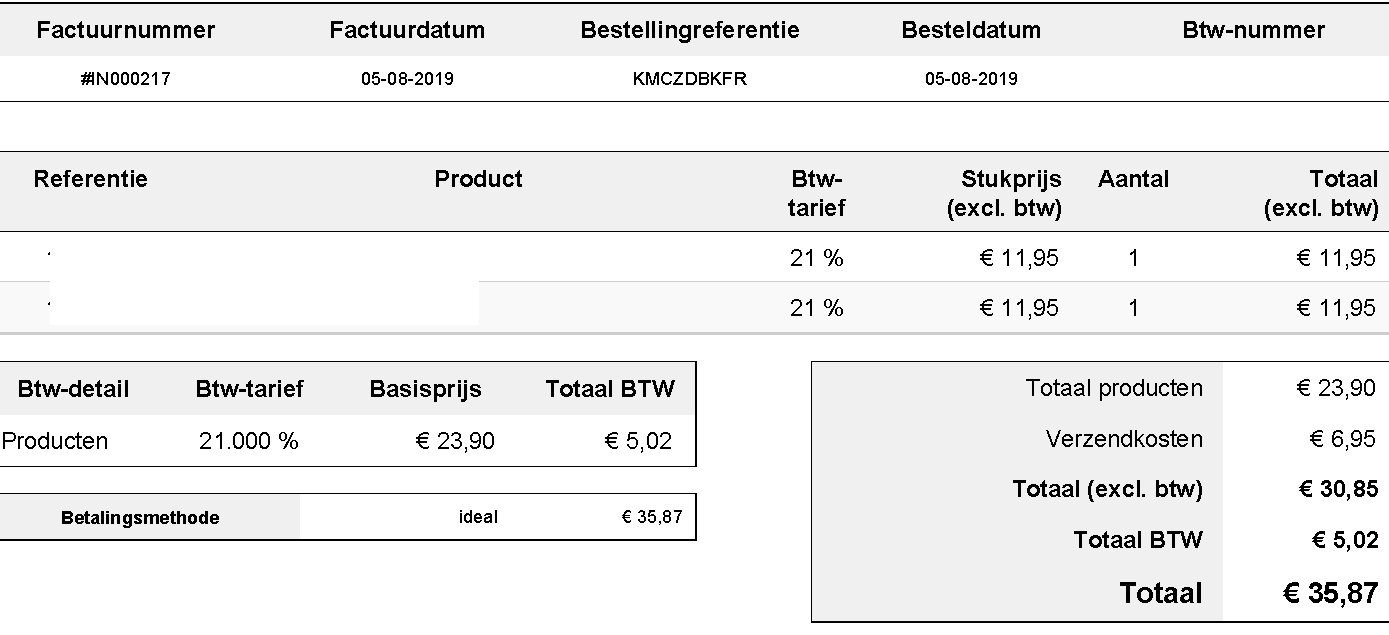Click the Btw-nummer header
Image resolution: width=1389 pixels, height=635 pixels.
coord(1254,30)
